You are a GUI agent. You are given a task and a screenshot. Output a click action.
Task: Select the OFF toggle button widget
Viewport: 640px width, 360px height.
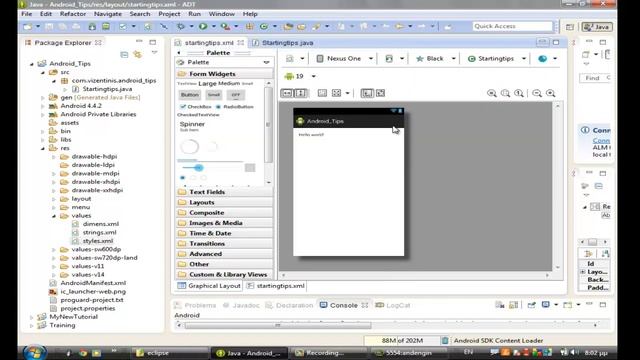[236, 95]
